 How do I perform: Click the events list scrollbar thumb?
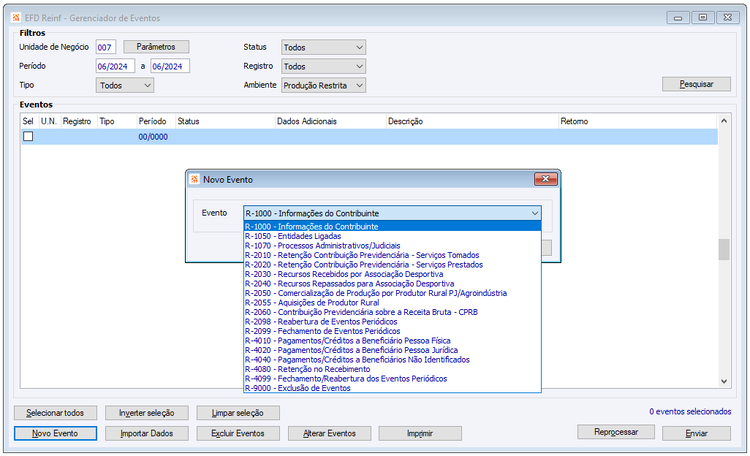(x=723, y=249)
